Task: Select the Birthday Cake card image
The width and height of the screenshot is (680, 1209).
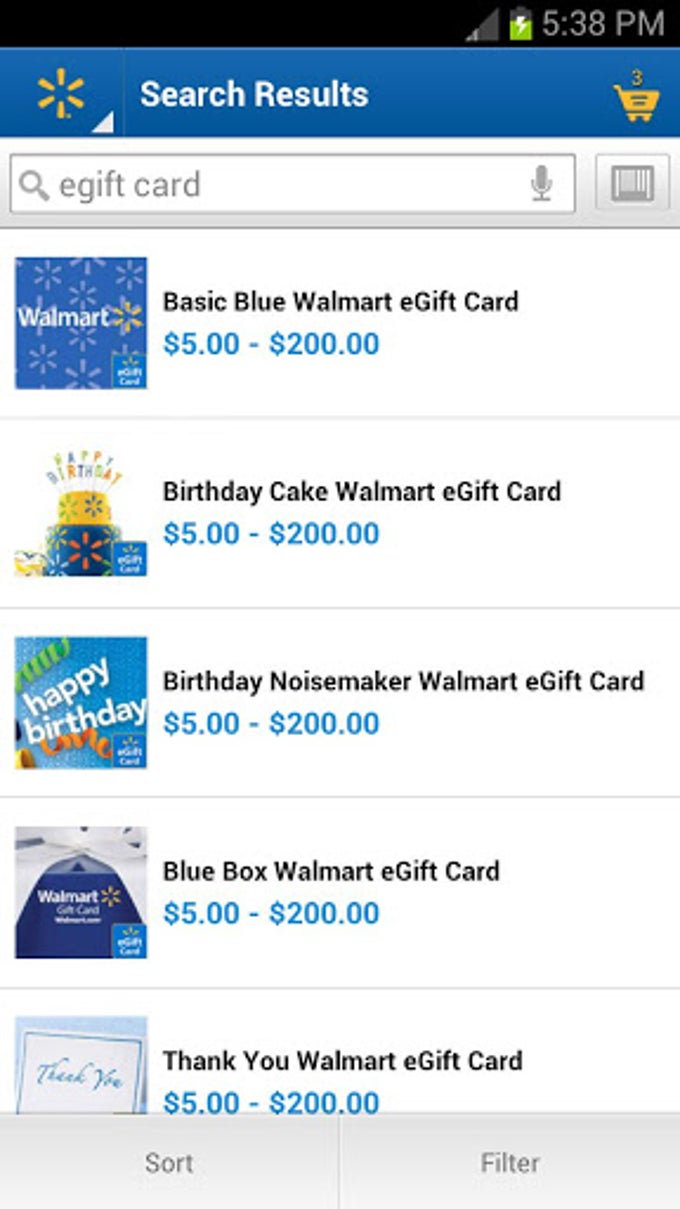Action: coord(81,513)
